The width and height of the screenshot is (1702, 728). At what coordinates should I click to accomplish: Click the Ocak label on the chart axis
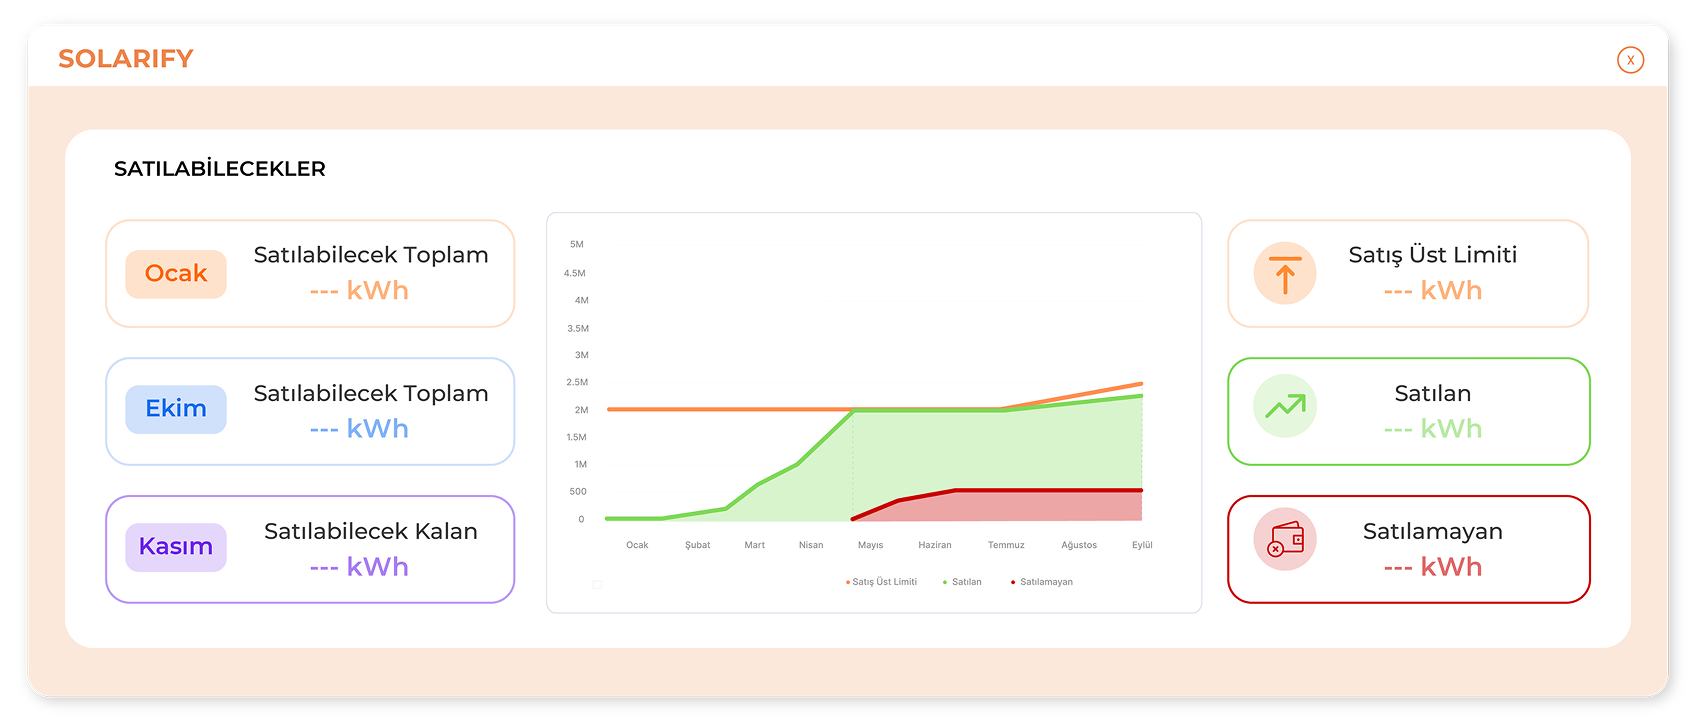pyautogui.click(x=637, y=545)
